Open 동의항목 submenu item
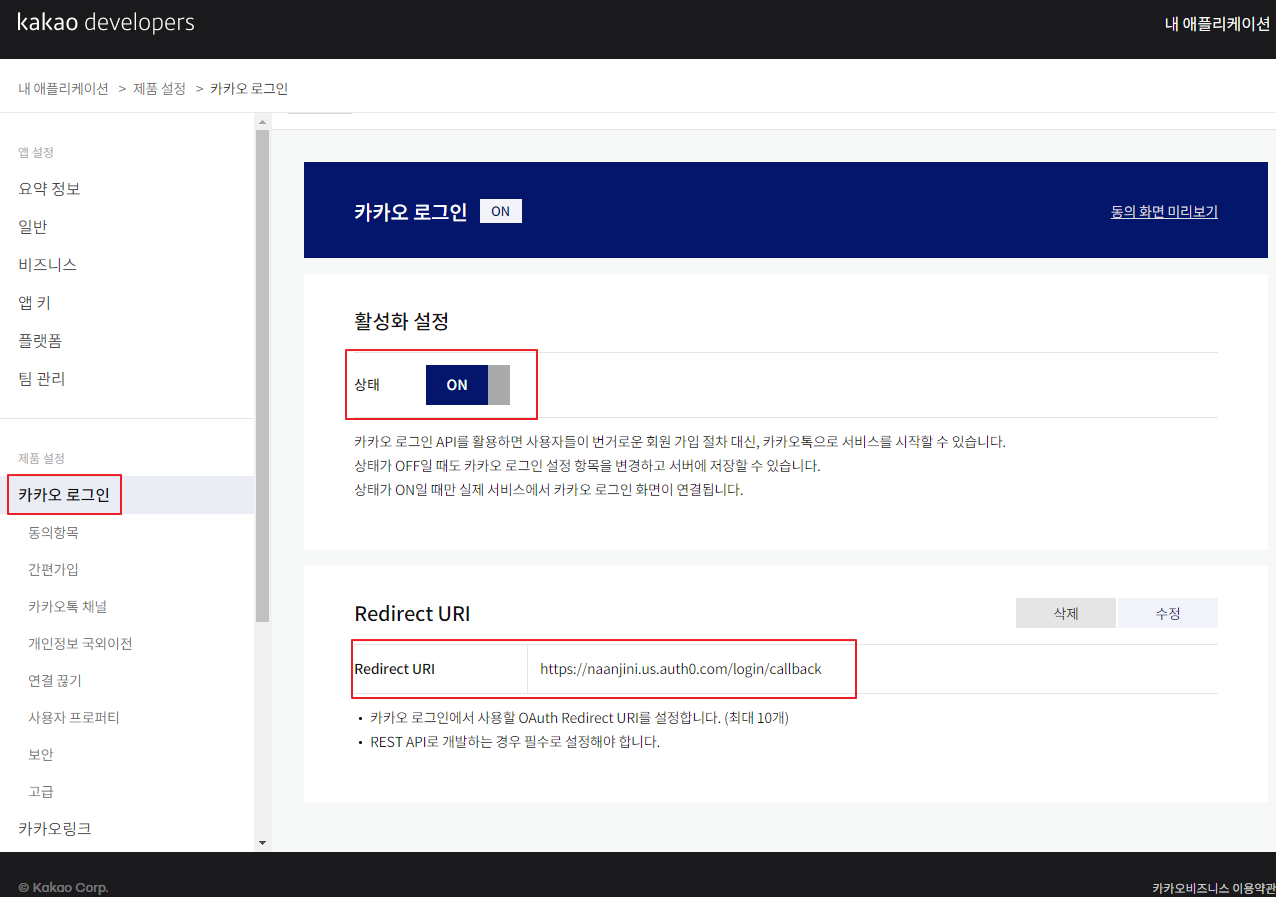The width and height of the screenshot is (1276, 897). (53, 532)
